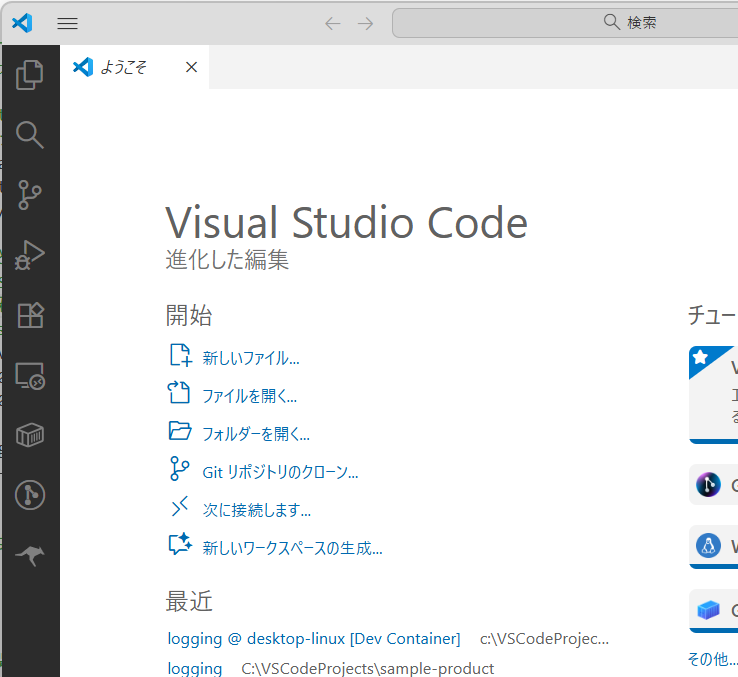Open the walkthrough card with Linux penguin icon
The image size is (738, 677).
[x=714, y=547]
